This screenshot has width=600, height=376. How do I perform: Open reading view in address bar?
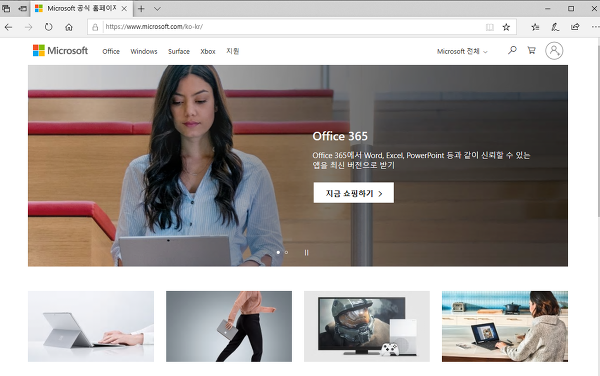pos(489,27)
